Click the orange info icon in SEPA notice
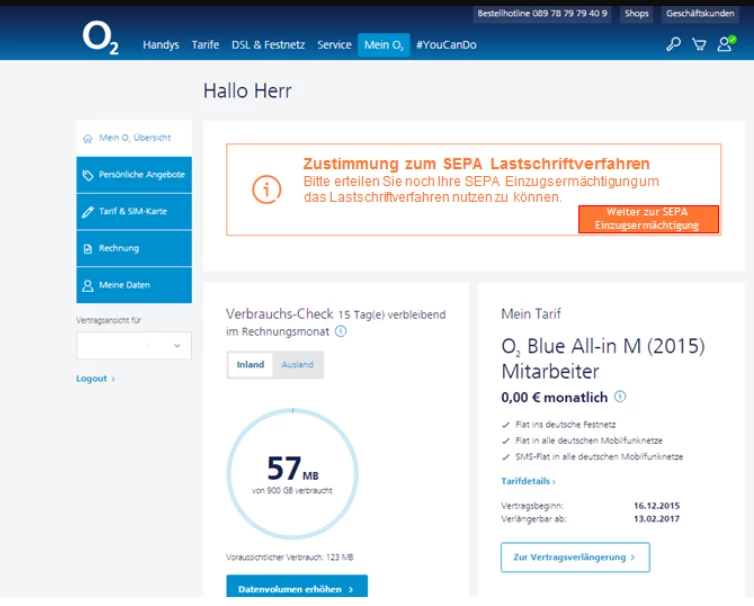Viewport: 754px width, 606px height. pos(266,189)
